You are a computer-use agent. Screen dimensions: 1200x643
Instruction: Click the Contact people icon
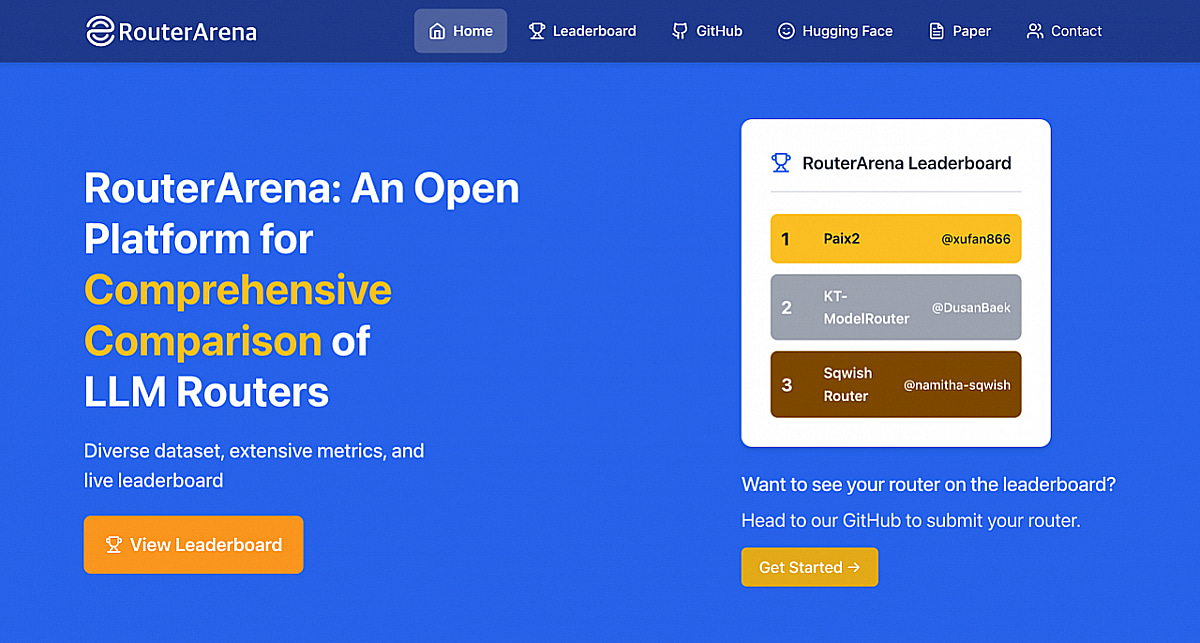click(1035, 31)
